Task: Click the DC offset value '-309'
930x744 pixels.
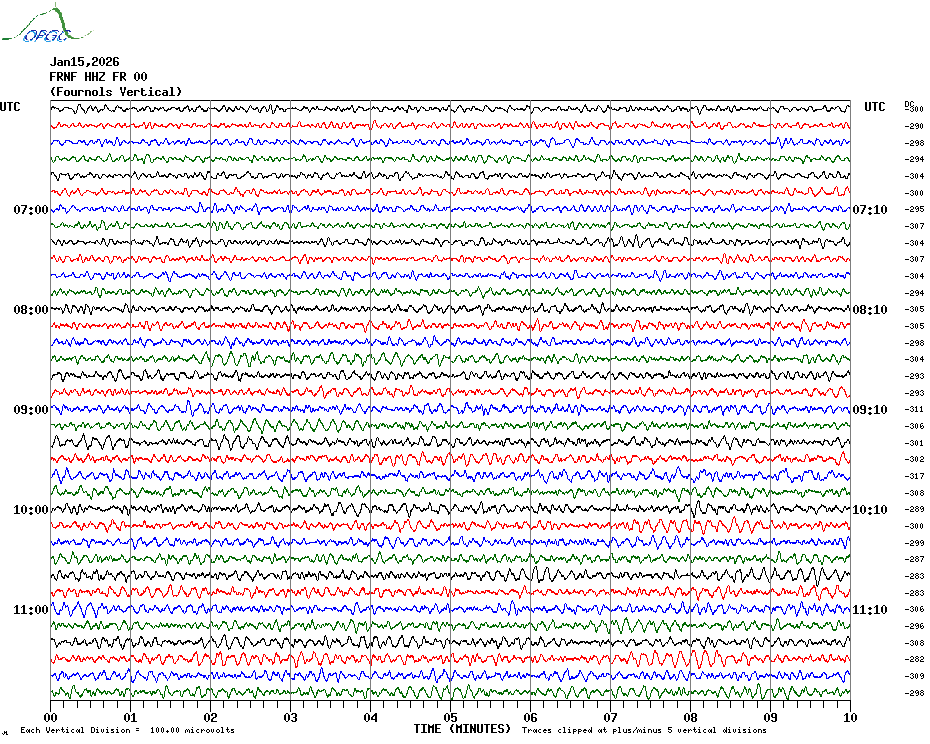Action: tap(914, 676)
